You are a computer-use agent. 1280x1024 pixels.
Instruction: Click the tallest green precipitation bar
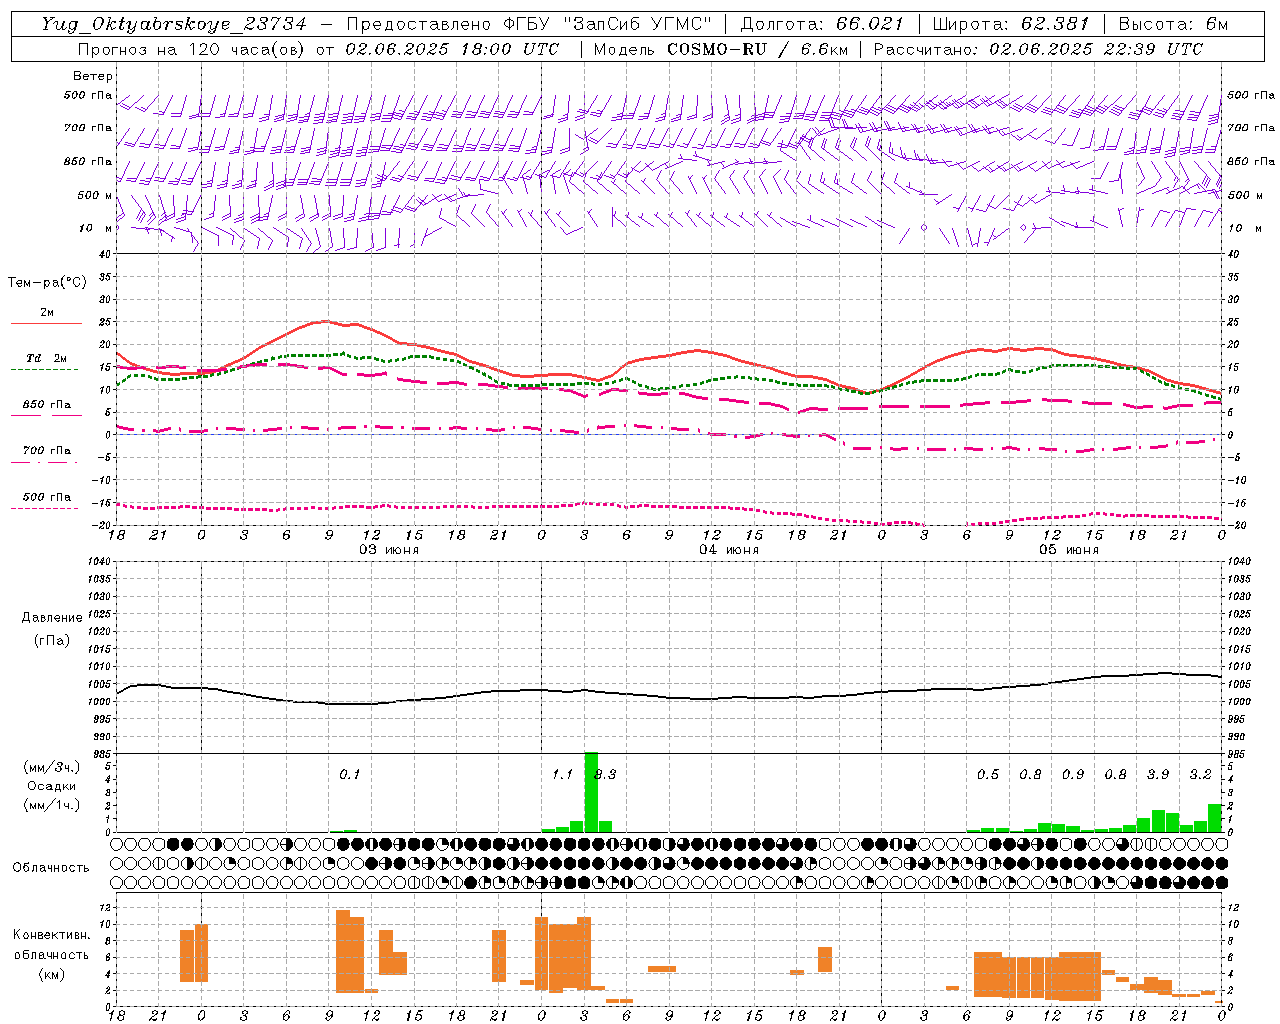click(x=591, y=792)
